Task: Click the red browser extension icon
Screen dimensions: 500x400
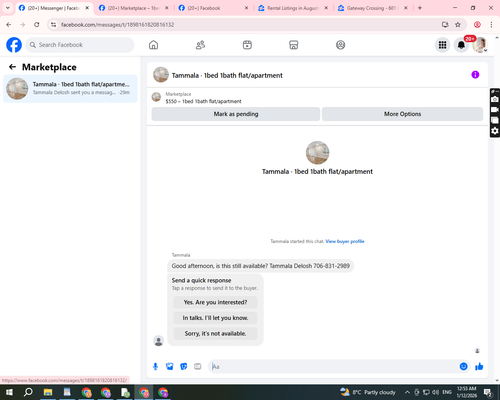Action: coord(477,25)
